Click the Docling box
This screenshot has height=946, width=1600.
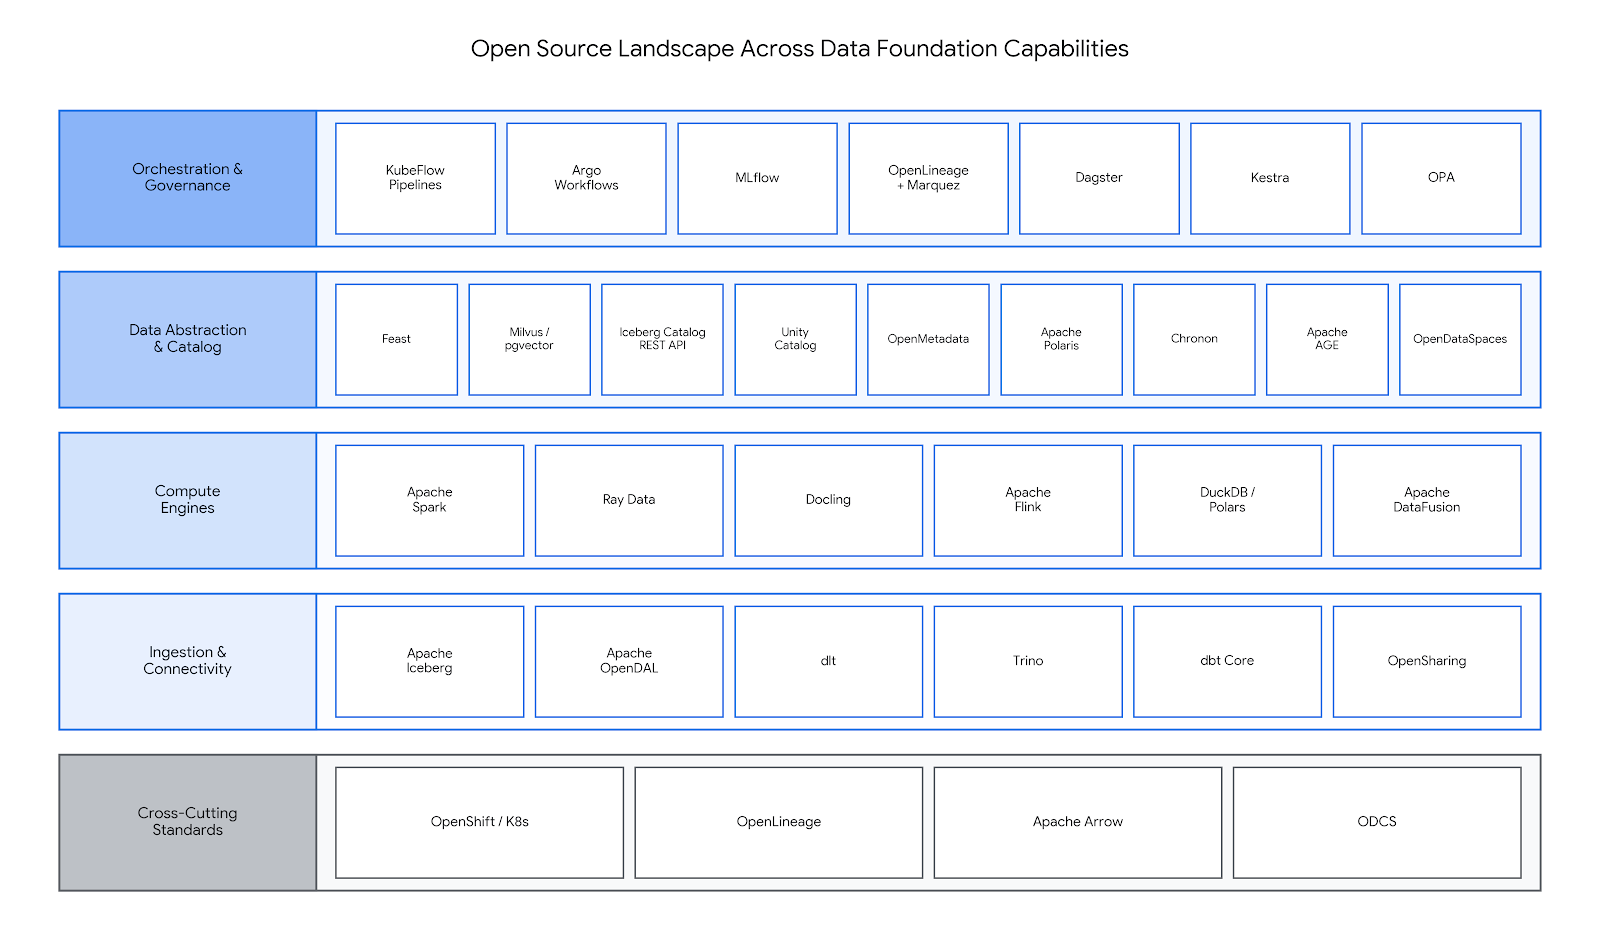pyautogui.click(x=828, y=500)
